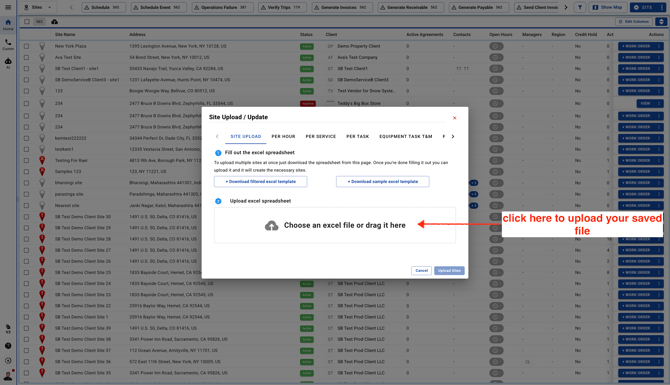670x385 pixels.
Task: Click Demo Property Client cell
Action: coord(359,46)
